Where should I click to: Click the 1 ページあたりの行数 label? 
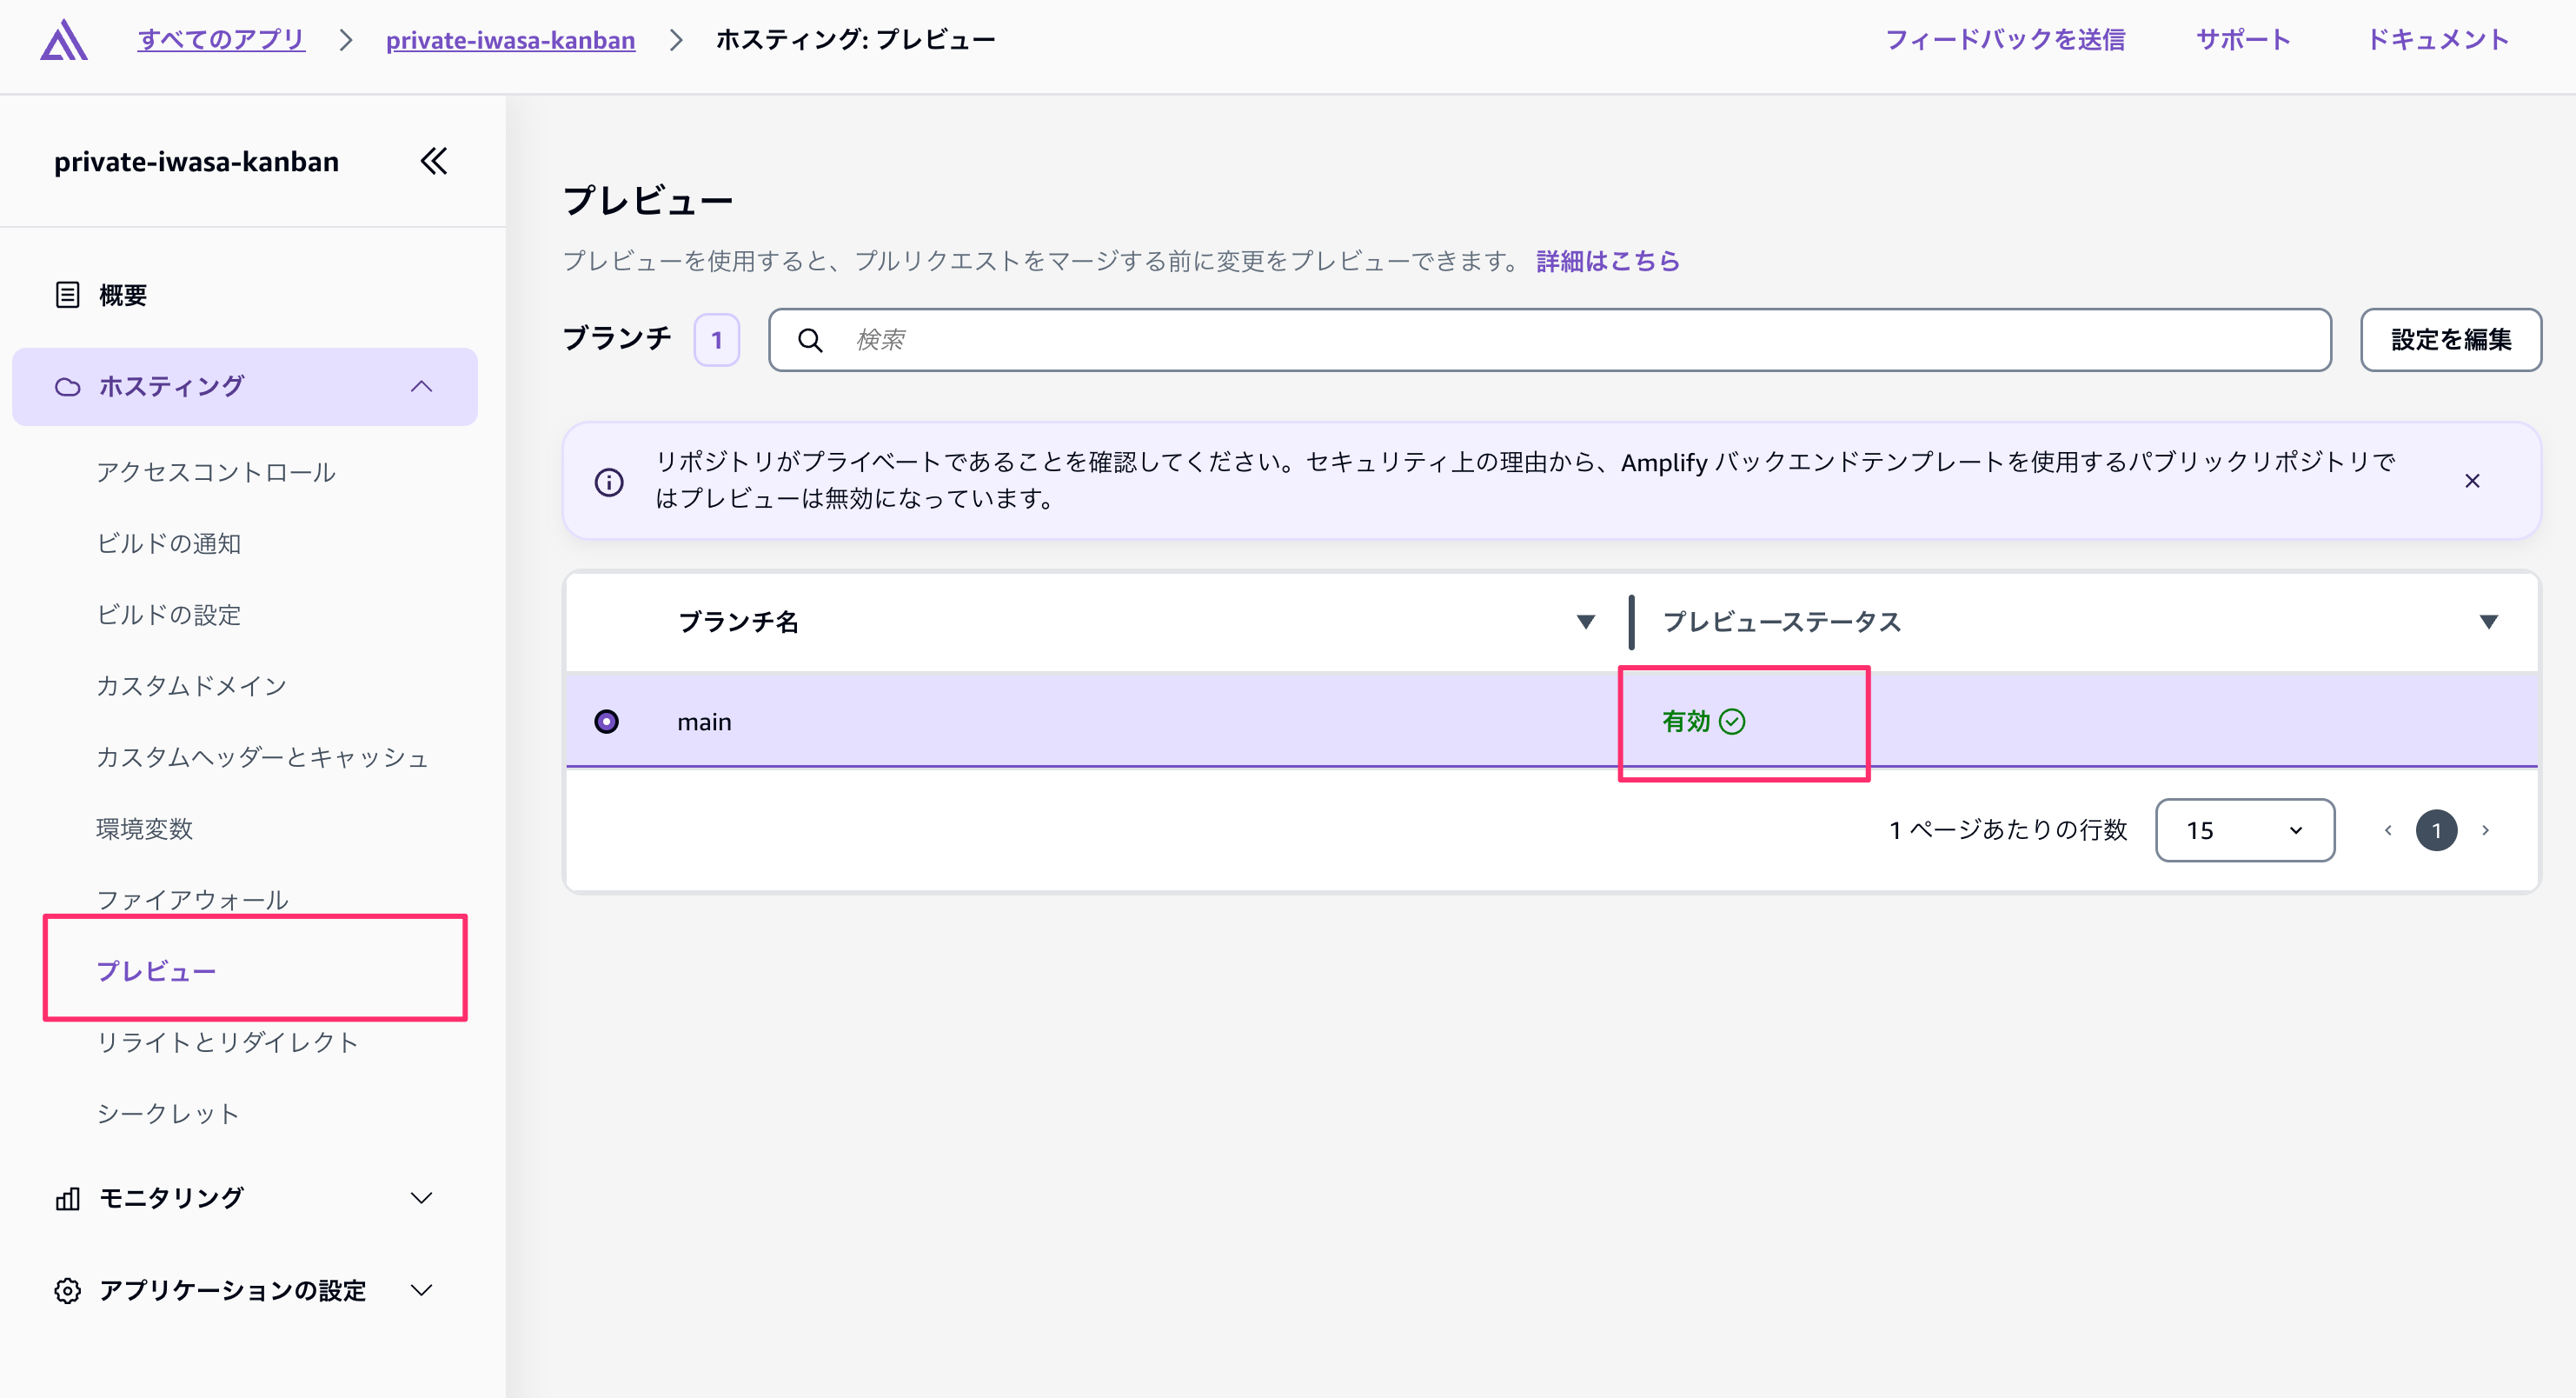(x=2008, y=830)
